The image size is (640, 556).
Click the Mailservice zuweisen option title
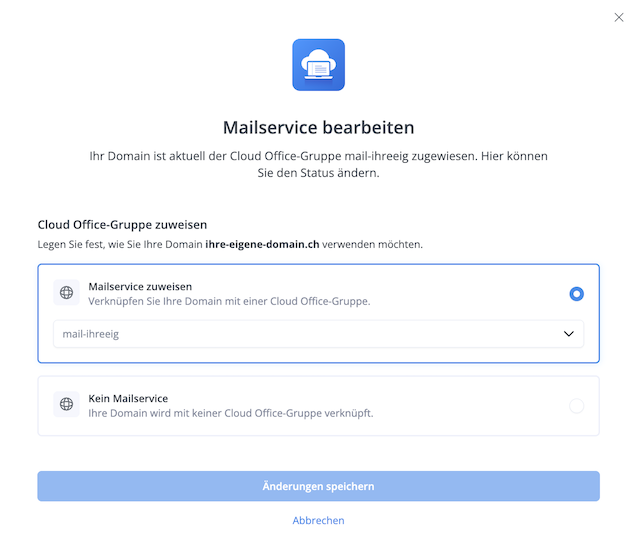[x=140, y=287]
